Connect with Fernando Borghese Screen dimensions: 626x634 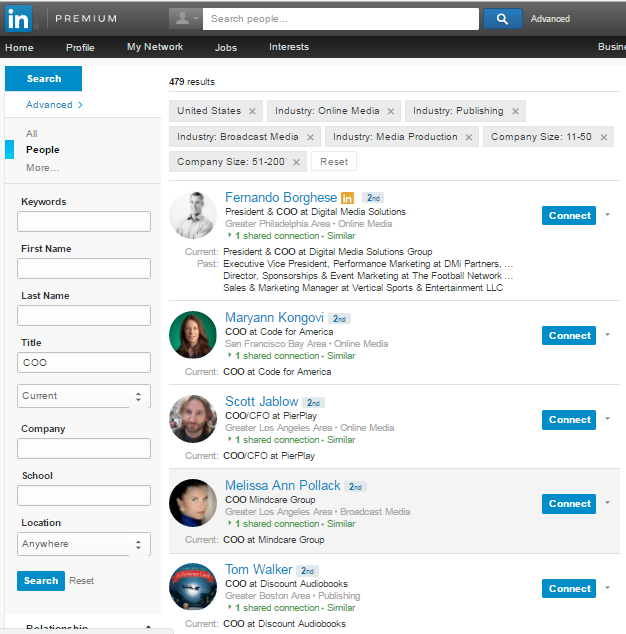pos(569,216)
